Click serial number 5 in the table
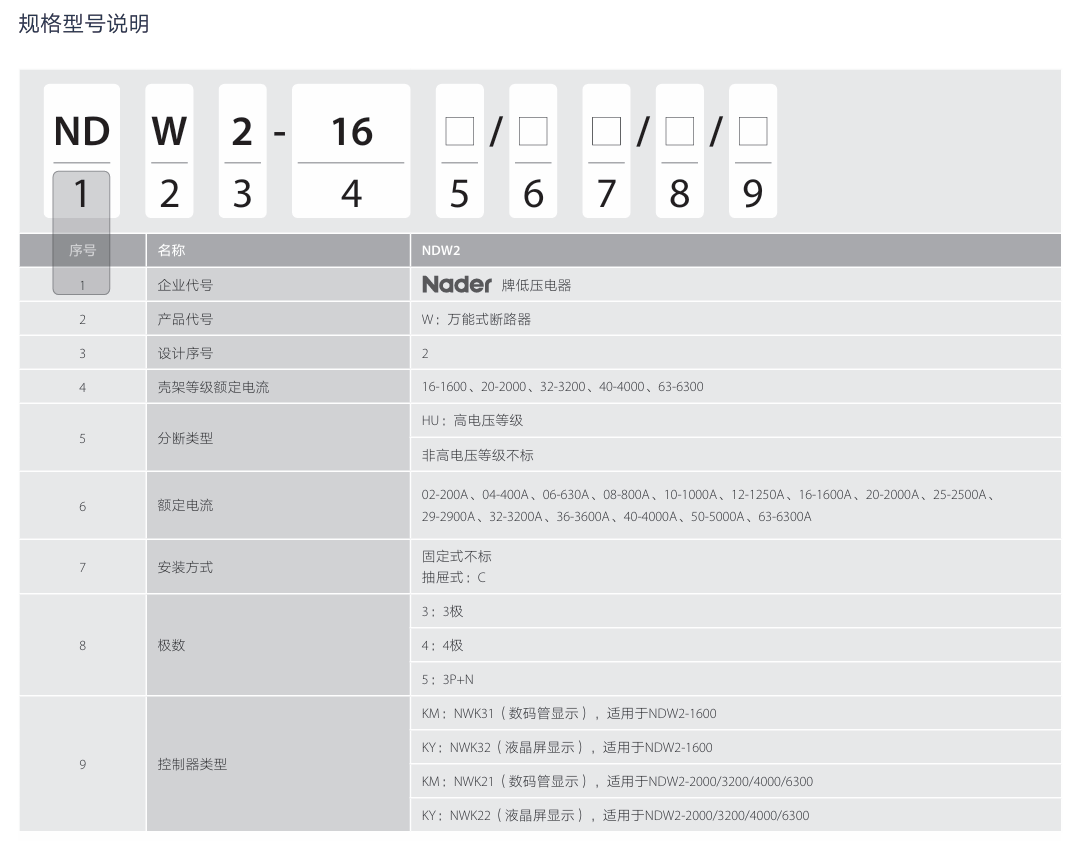This screenshot has height=841, width=1072. pyautogui.click(x=82, y=438)
